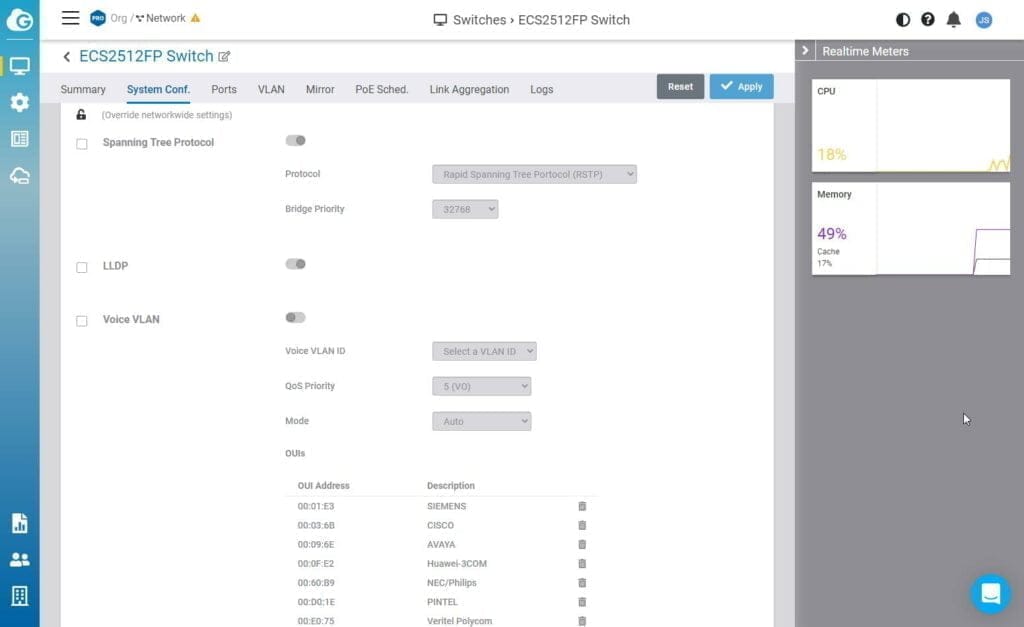Click the Apply button

(741, 87)
